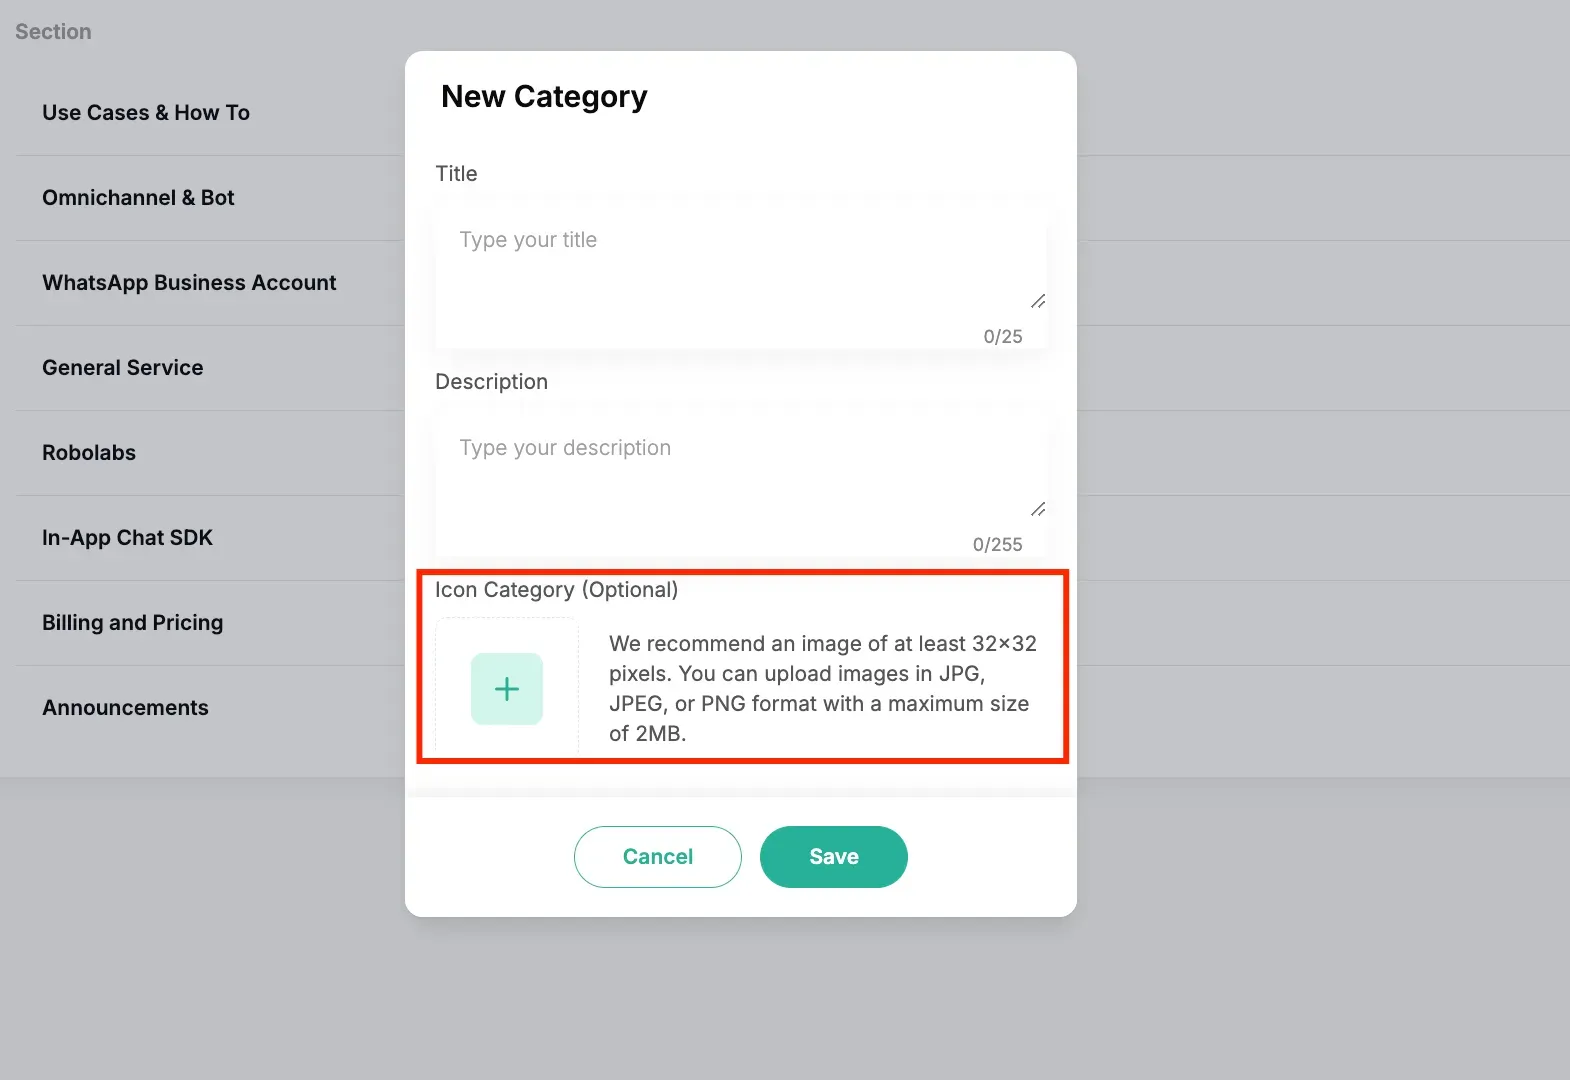Click the icon upload dashed box

507,688
